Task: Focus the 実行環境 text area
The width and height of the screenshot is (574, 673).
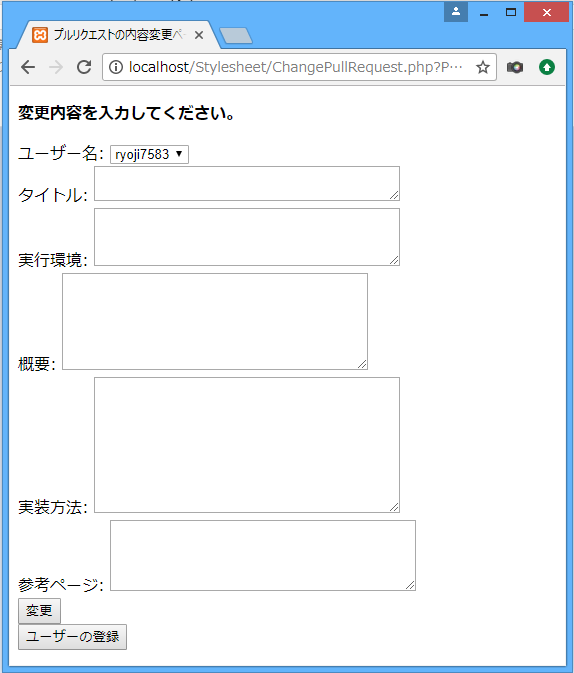Action: pos(247,237)
